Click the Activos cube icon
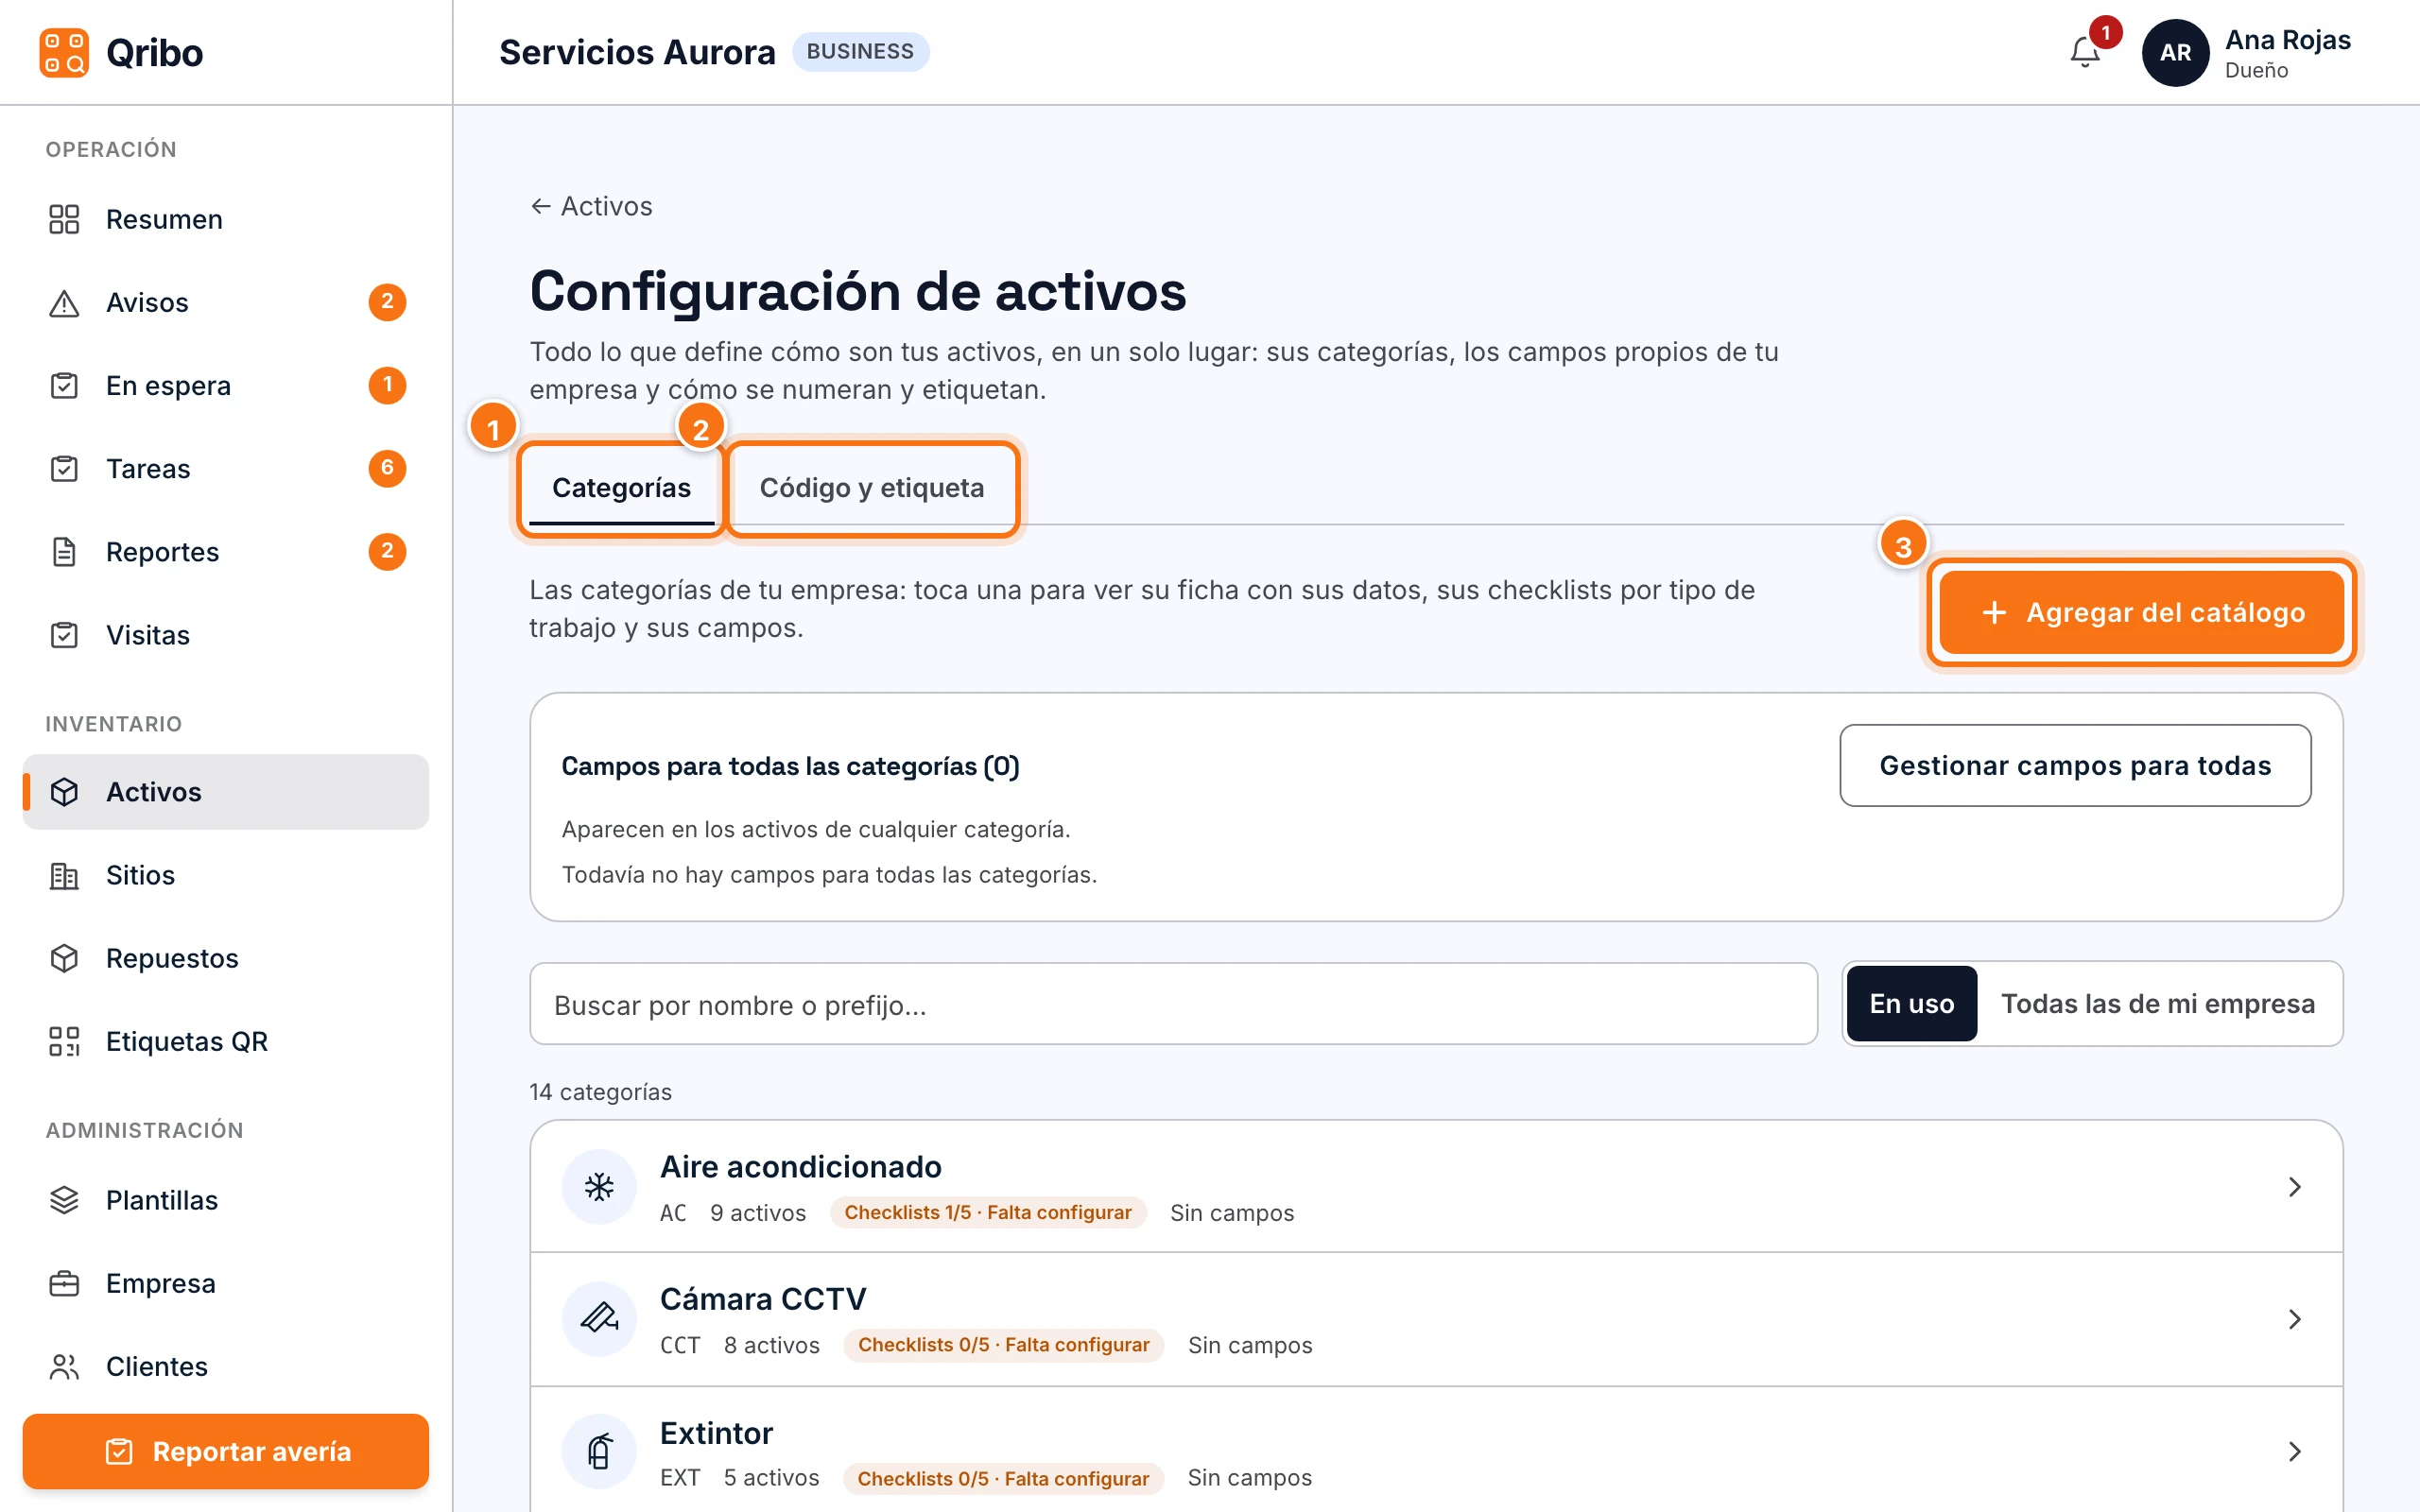This screenshot has height=1512, width=2420. (x=64, y=792)
